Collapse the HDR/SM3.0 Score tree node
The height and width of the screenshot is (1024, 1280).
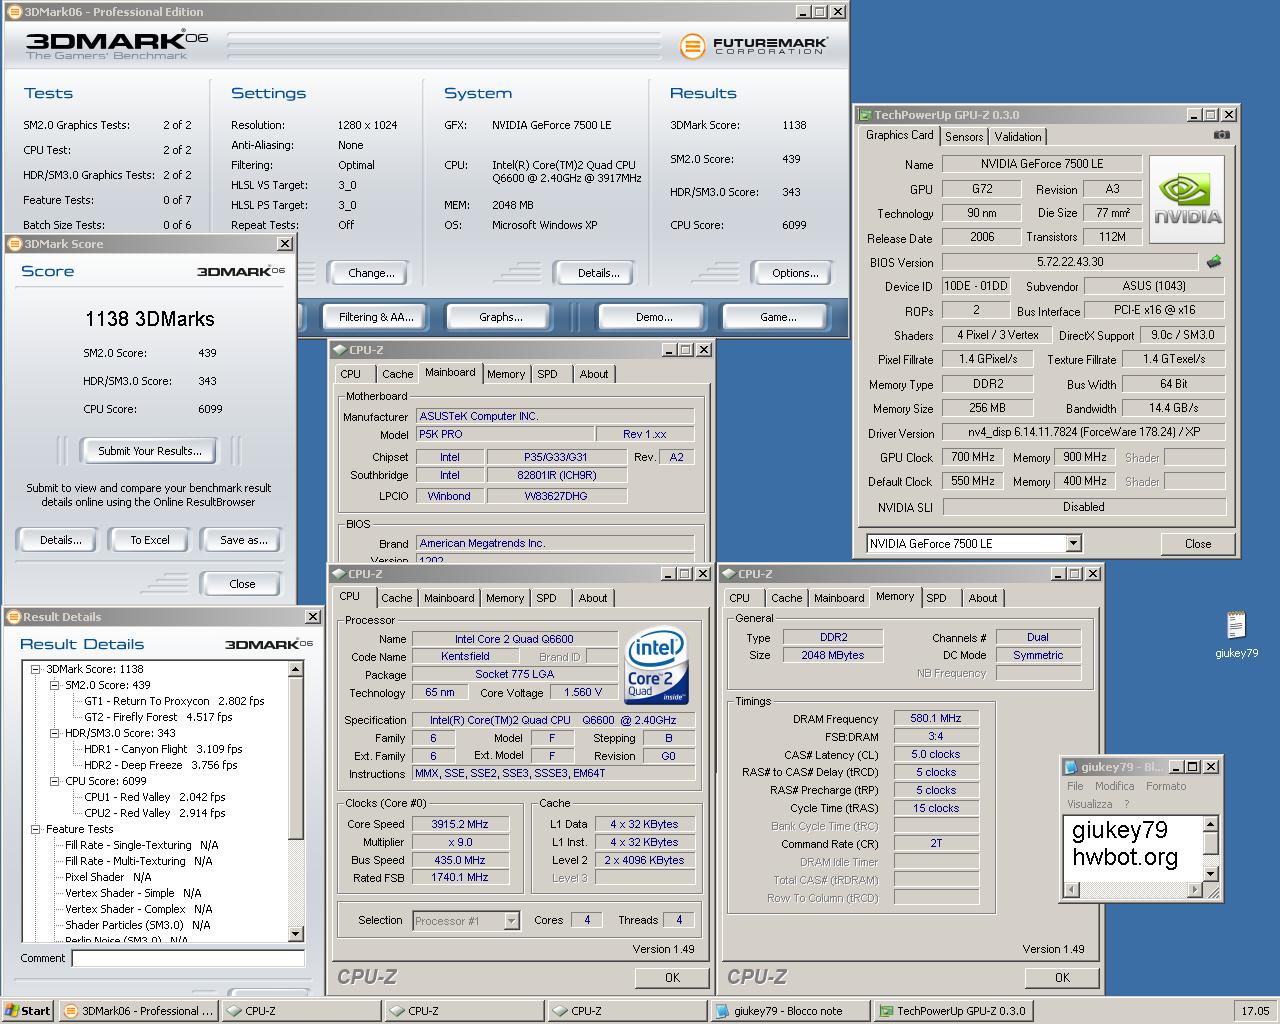pyautogui.click(x=55, y=733)
